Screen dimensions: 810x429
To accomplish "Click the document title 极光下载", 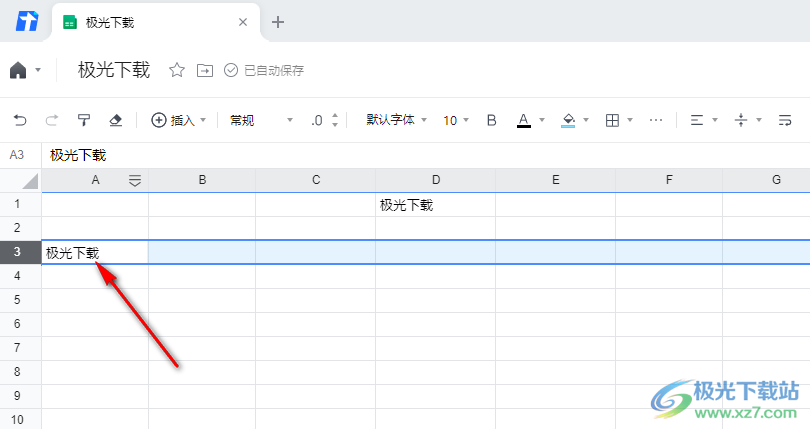I will click(x=114, y=70).
